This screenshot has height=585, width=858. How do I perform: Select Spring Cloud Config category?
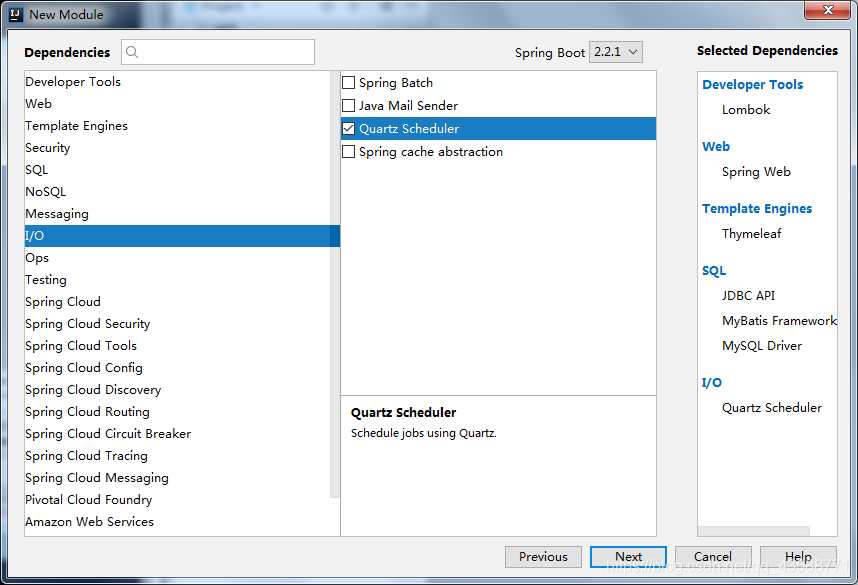177,368
